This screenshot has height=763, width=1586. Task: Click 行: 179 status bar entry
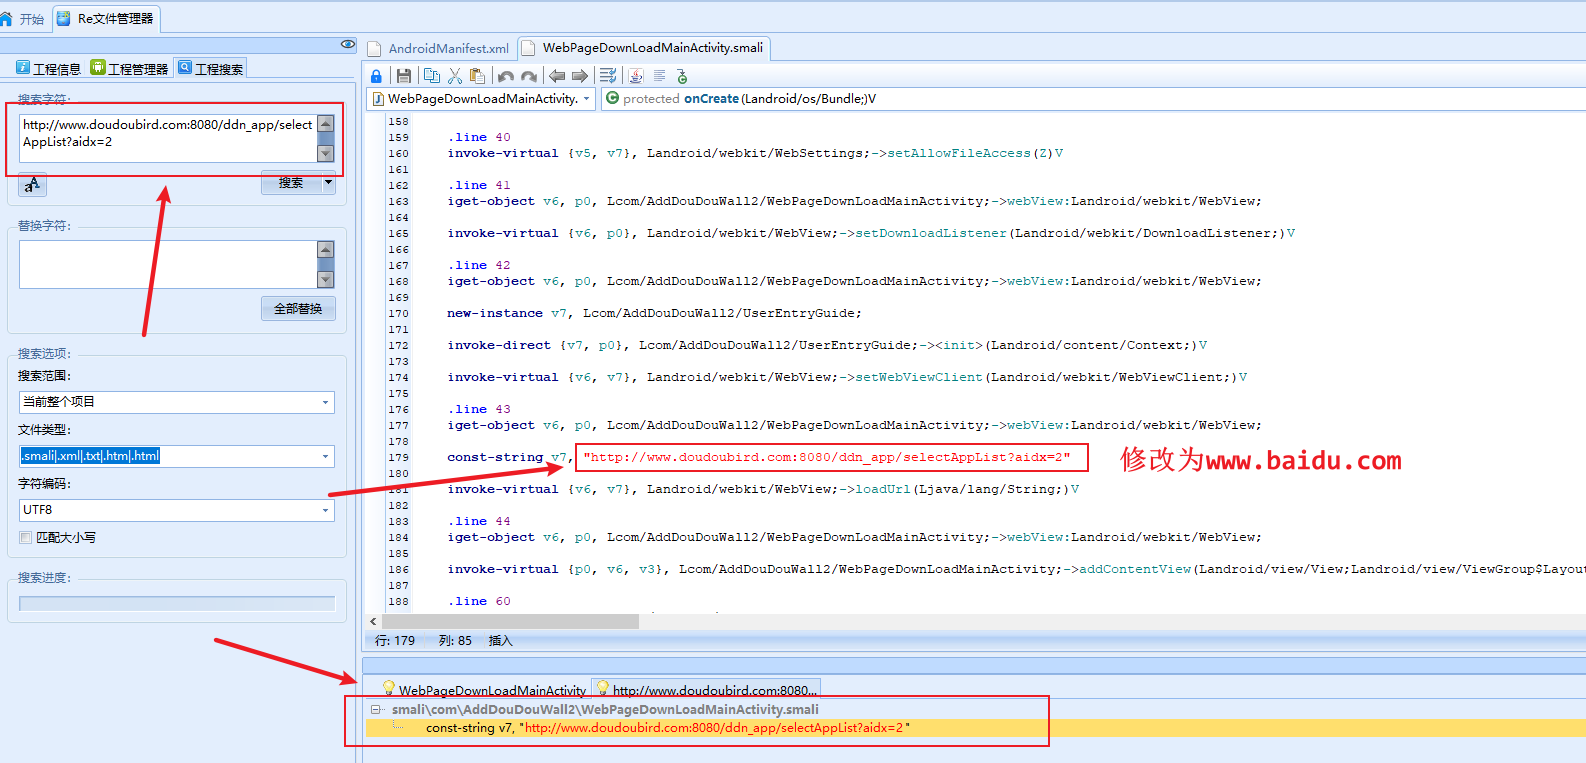click(395, 640)
